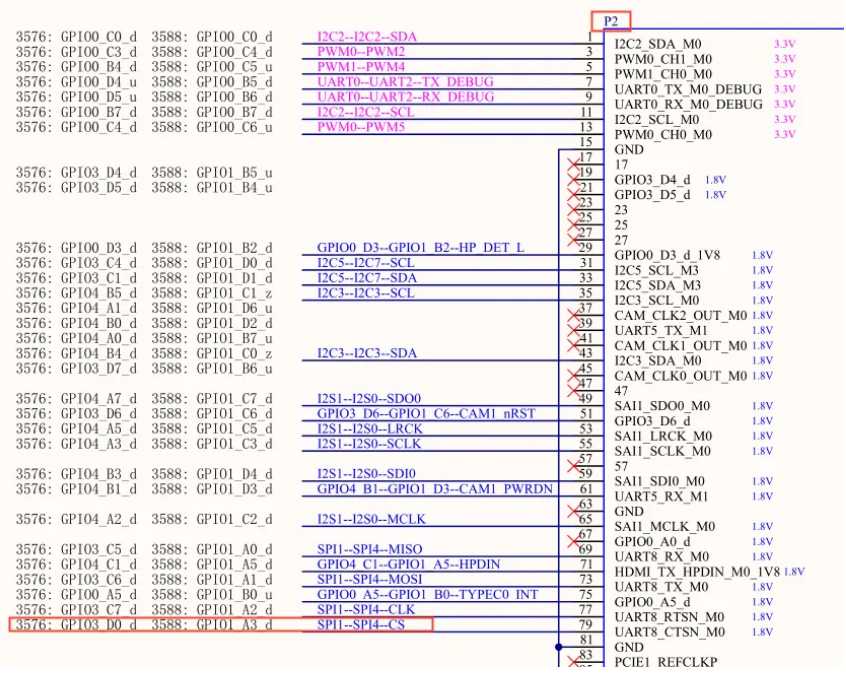Click the HDMI_TX_HPDIN_M0_1V8 pin name
This screenshot has width=846, height=677.
pos(697,571)
